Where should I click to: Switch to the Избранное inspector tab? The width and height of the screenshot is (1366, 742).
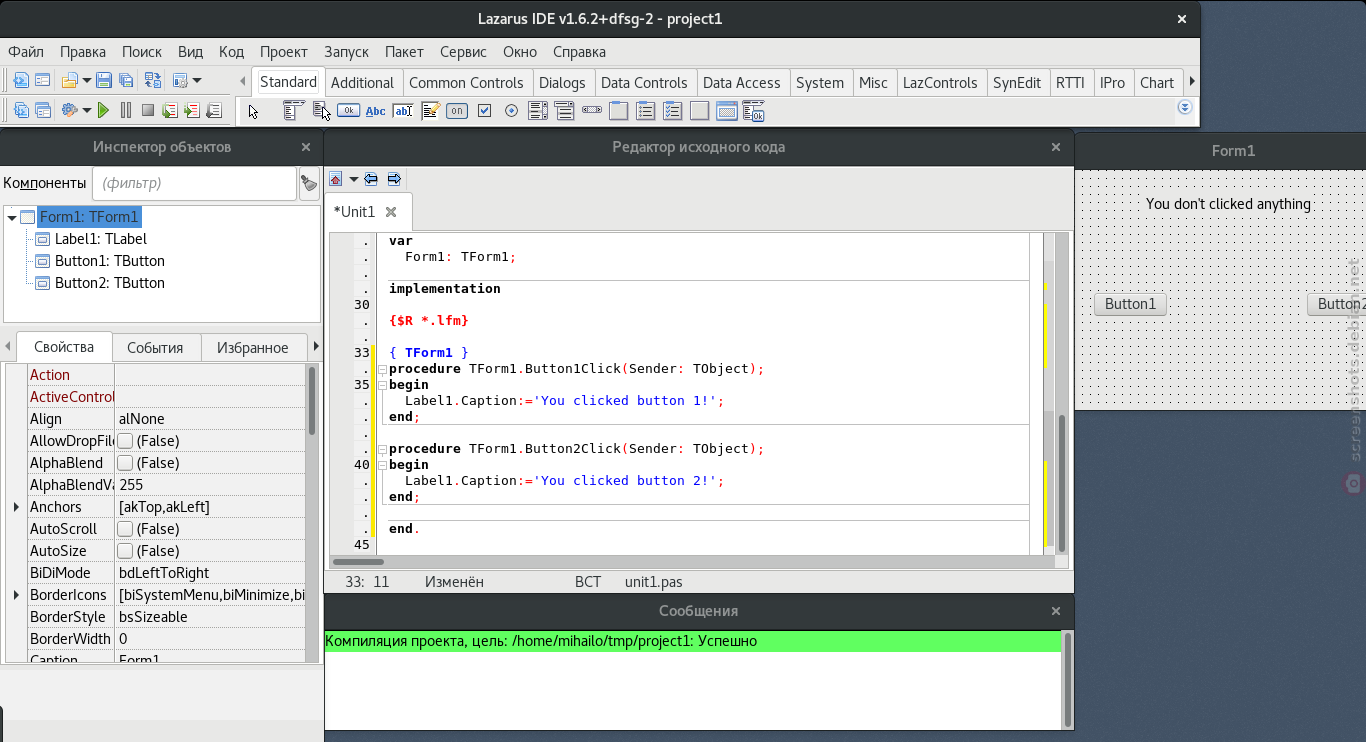[x=252, y=348]
